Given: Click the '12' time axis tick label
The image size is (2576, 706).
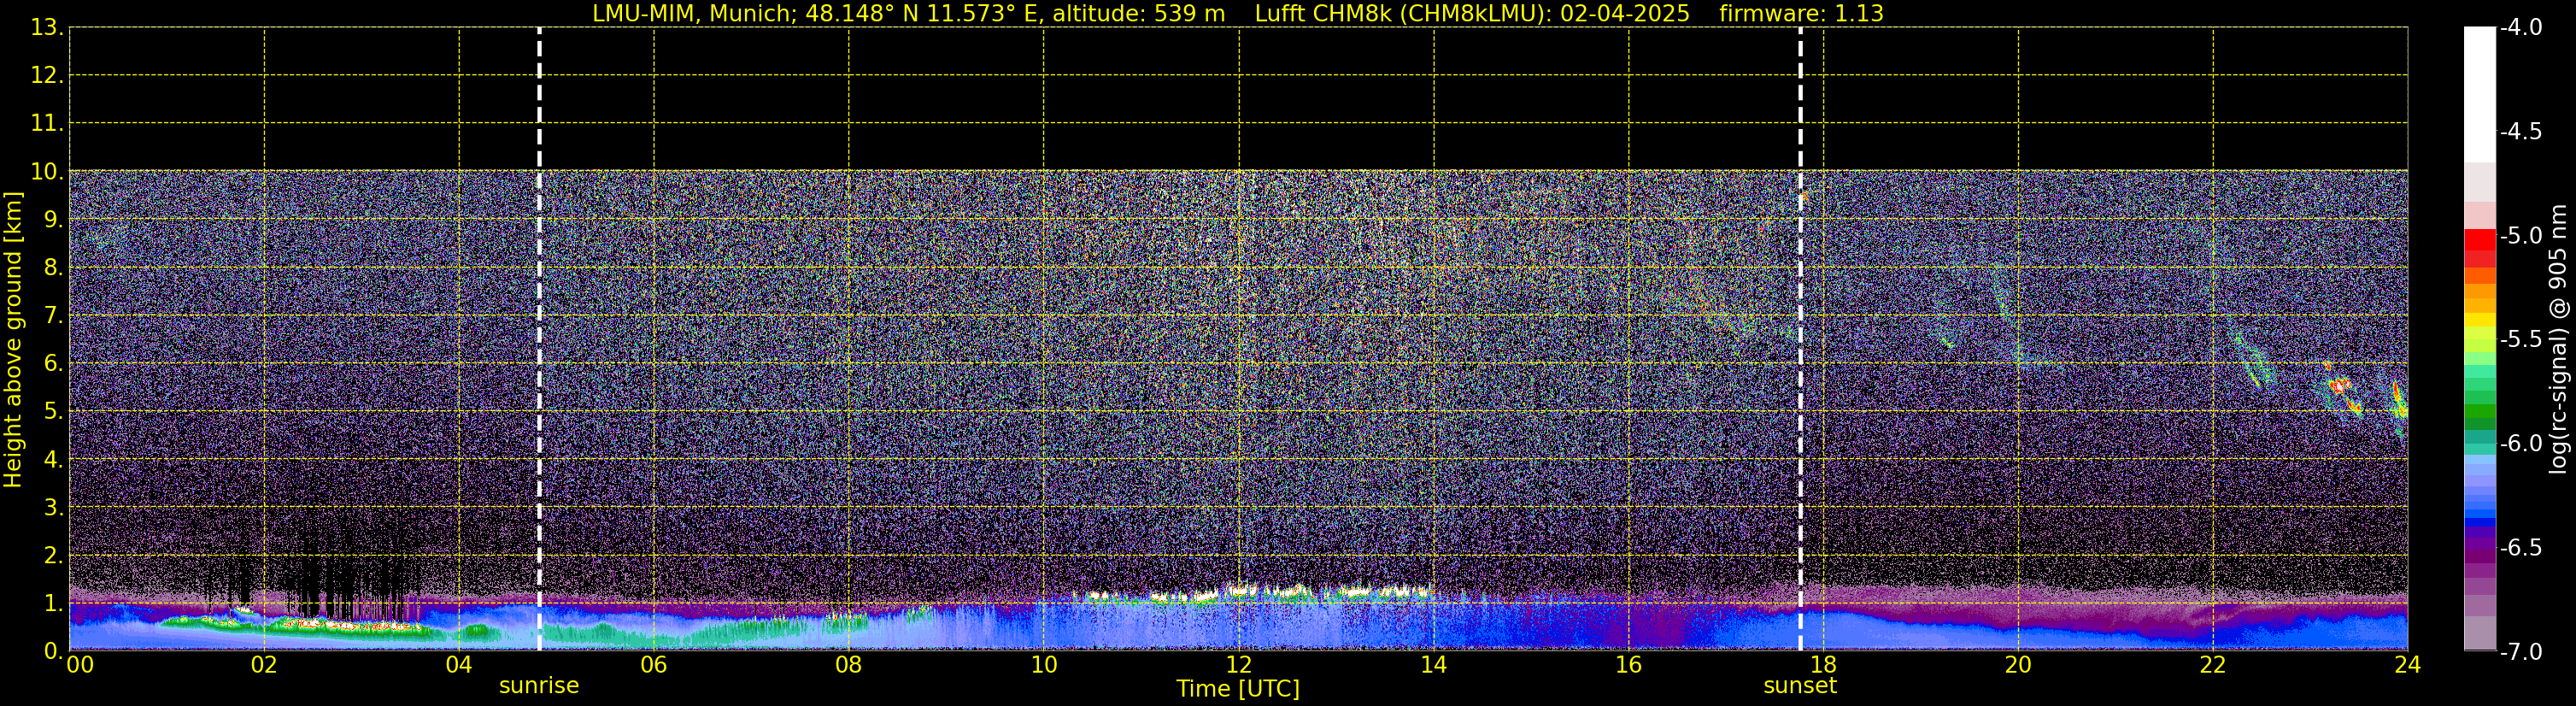Looking at the screenshot, I should tap(1238, 665).
